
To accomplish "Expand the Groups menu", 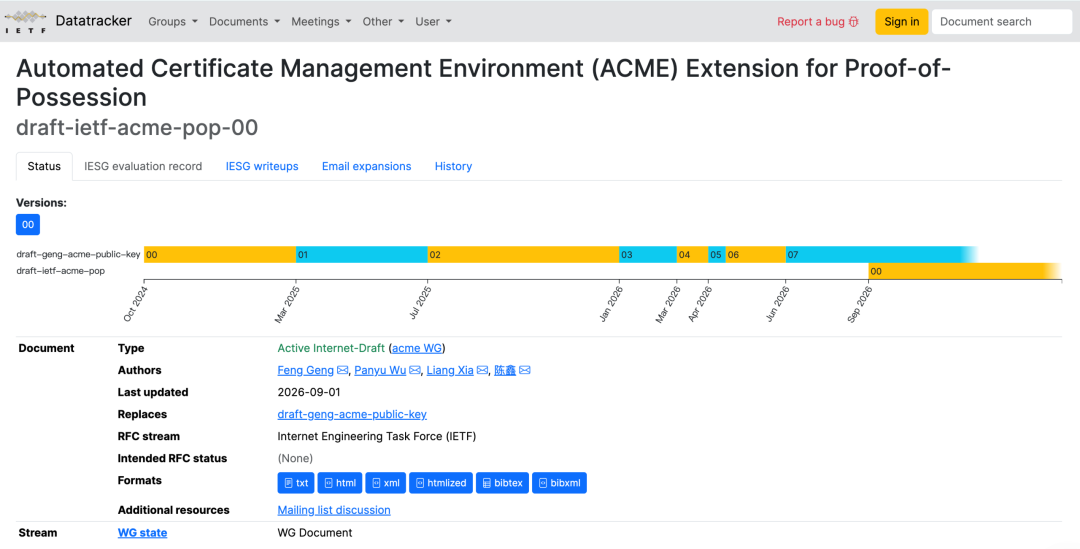I will tap(173, 21).
